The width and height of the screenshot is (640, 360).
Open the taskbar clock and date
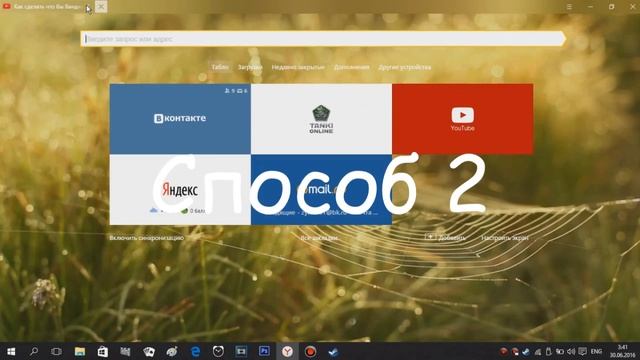[622, 351]
